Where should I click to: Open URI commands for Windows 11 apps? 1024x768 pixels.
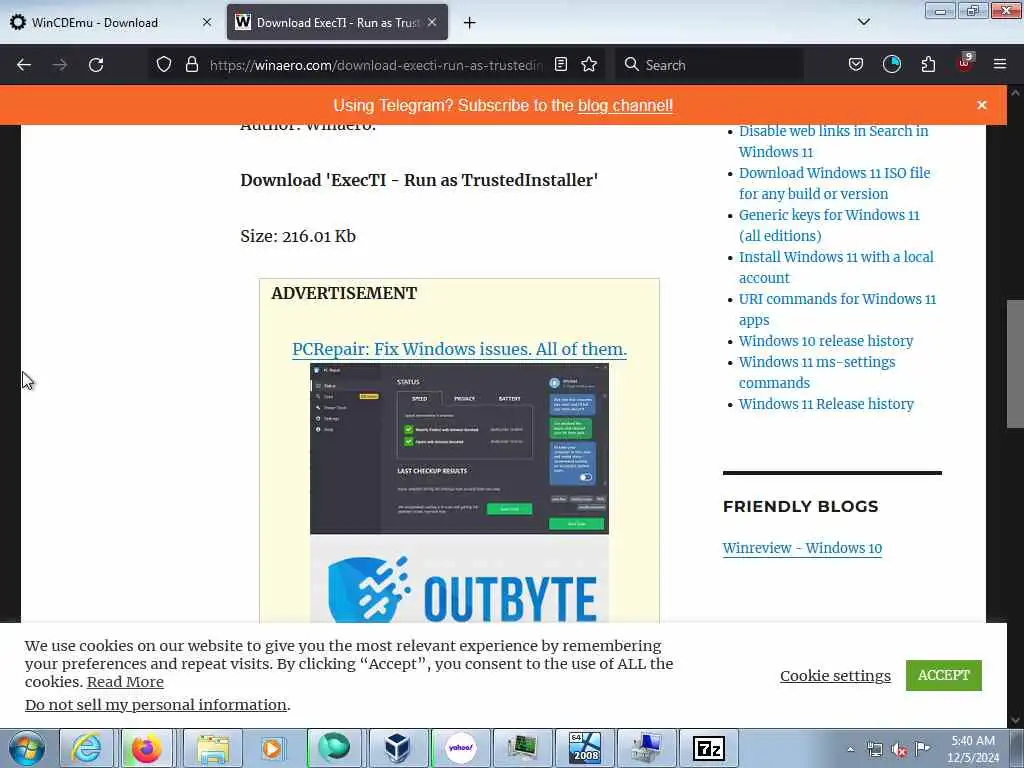pyautogui.click(x=837, y=310)
